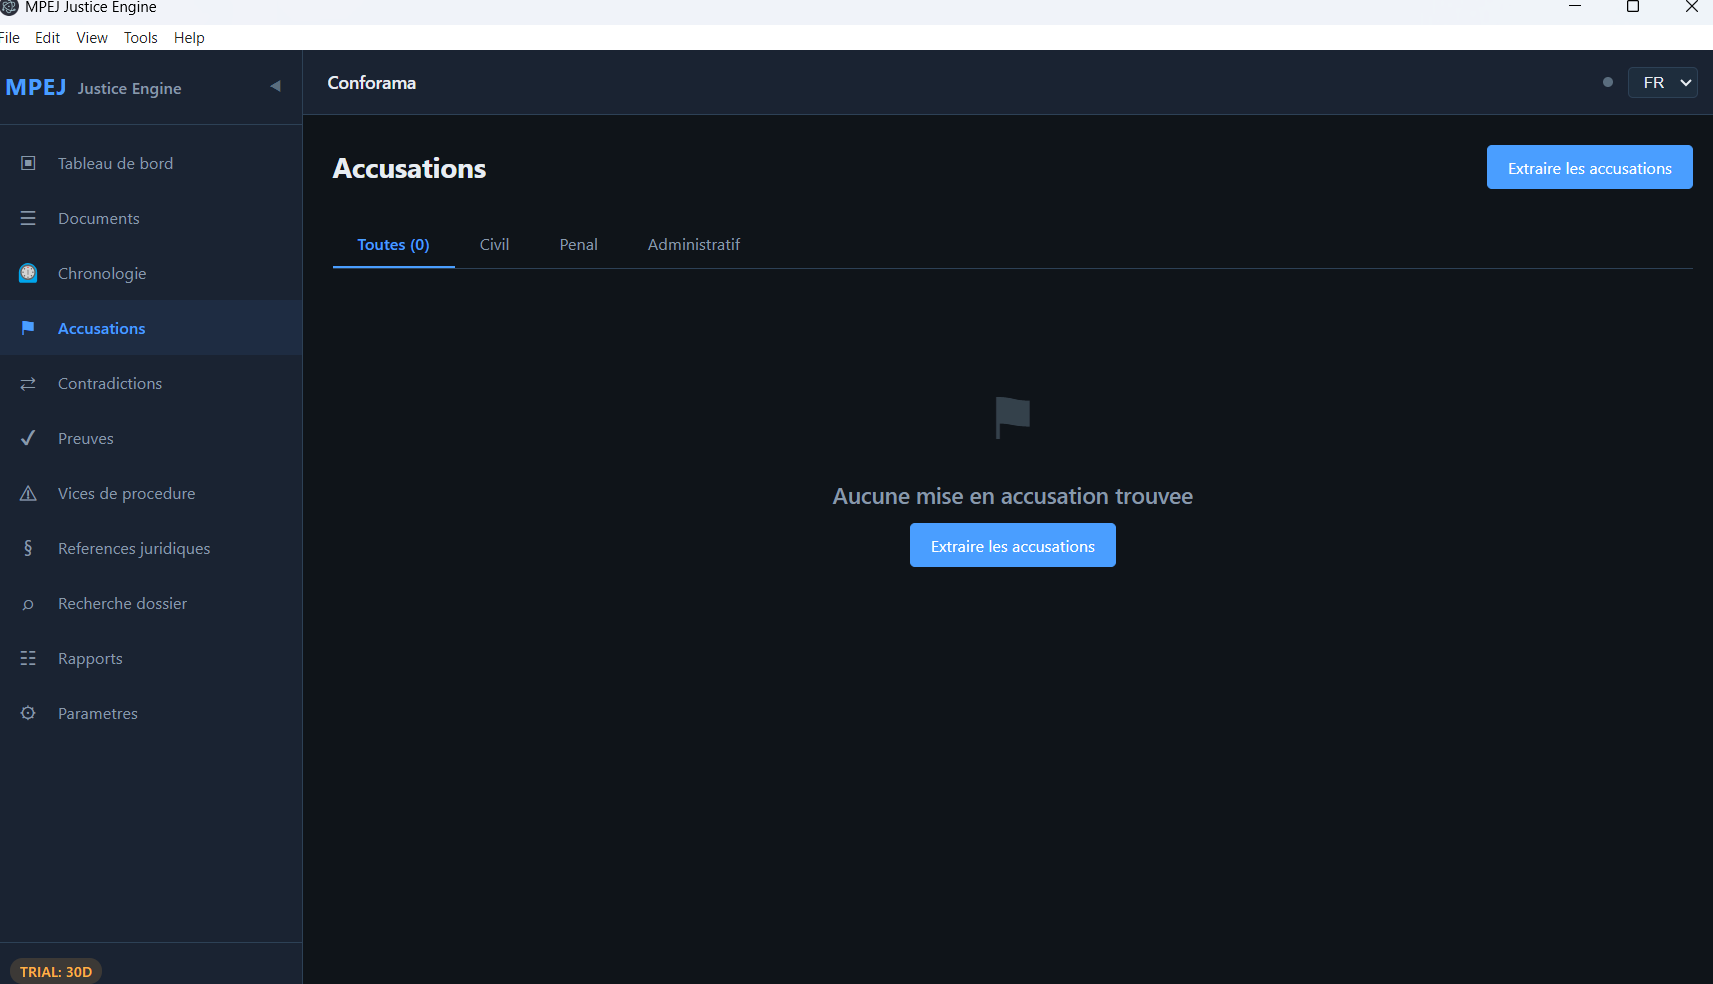This screenshot has width=1713, height=984.
Task: Click the Vices de procedure warning icon
Action: (x=28, y=493)
